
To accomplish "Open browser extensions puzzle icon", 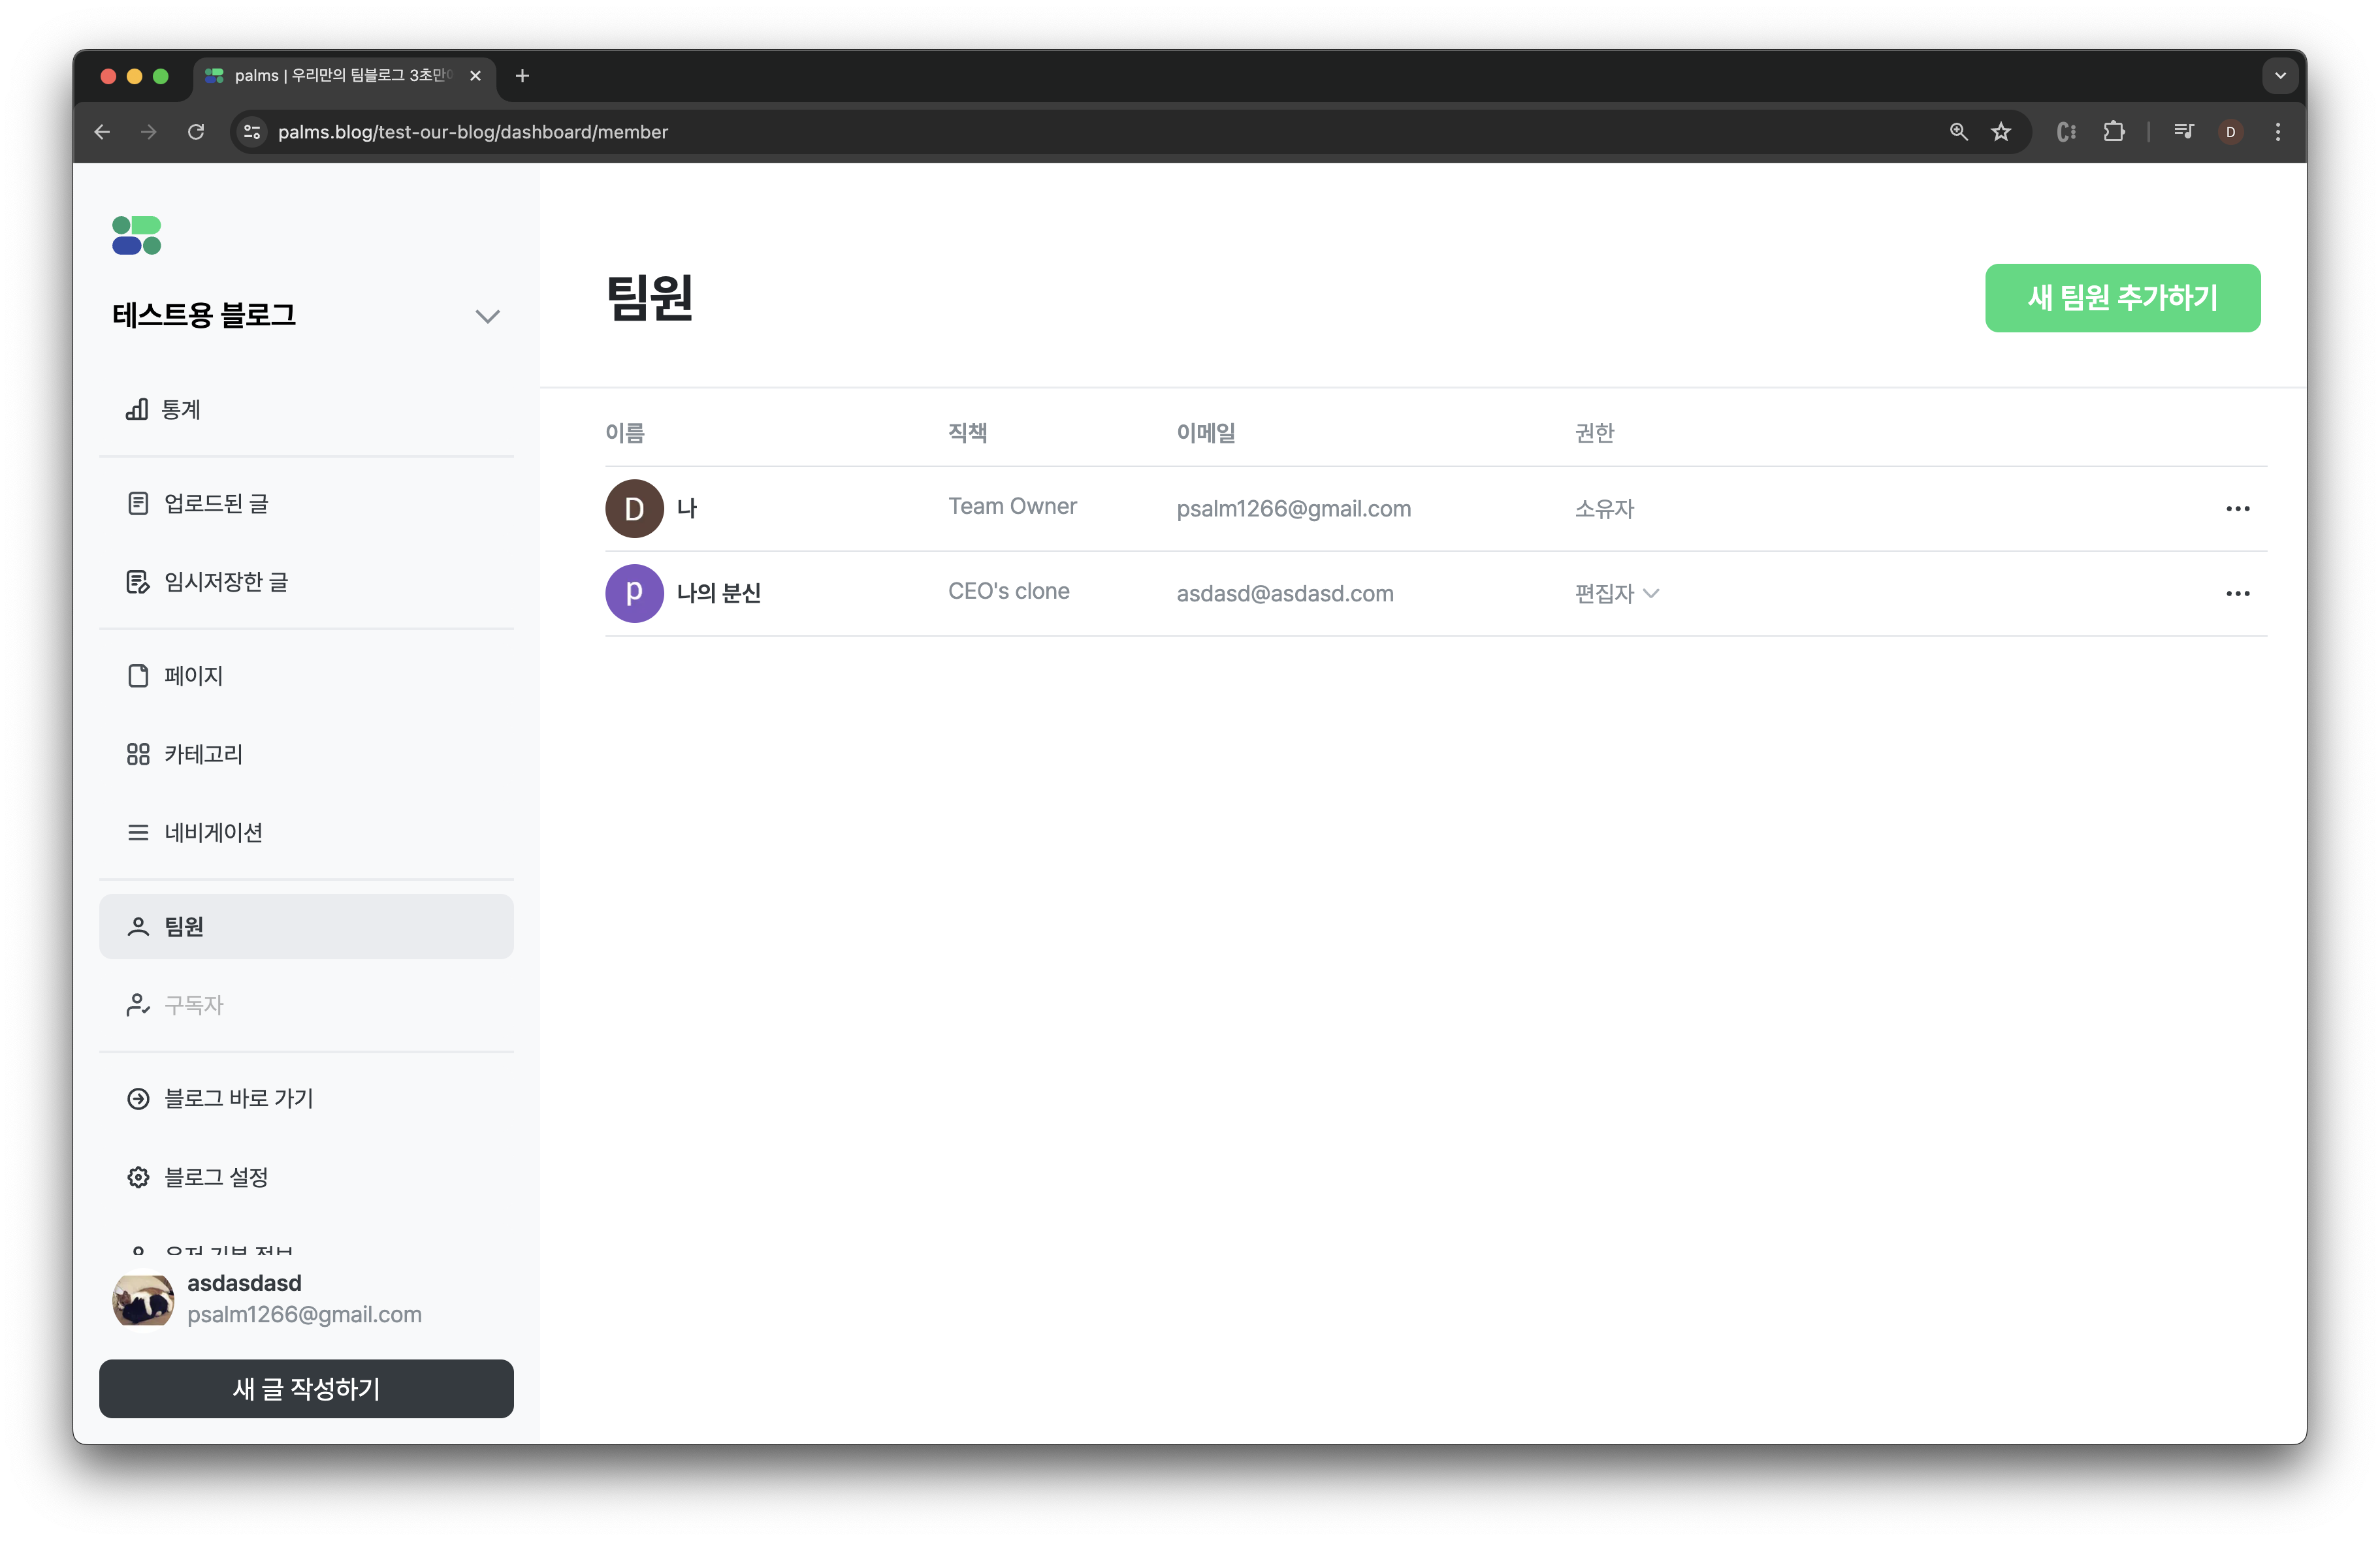I will [x=2113, y=132].
